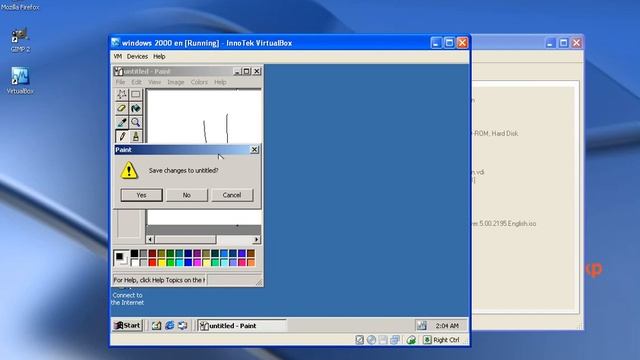Click No to discard changes
Screen dimensions: 640x360
click(187, 195)
